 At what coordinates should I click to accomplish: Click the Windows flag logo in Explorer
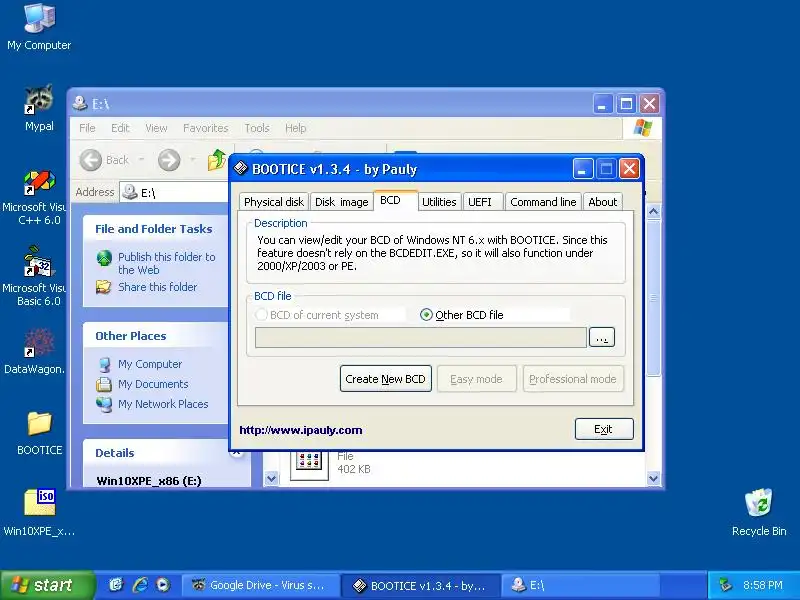[642, 128]
